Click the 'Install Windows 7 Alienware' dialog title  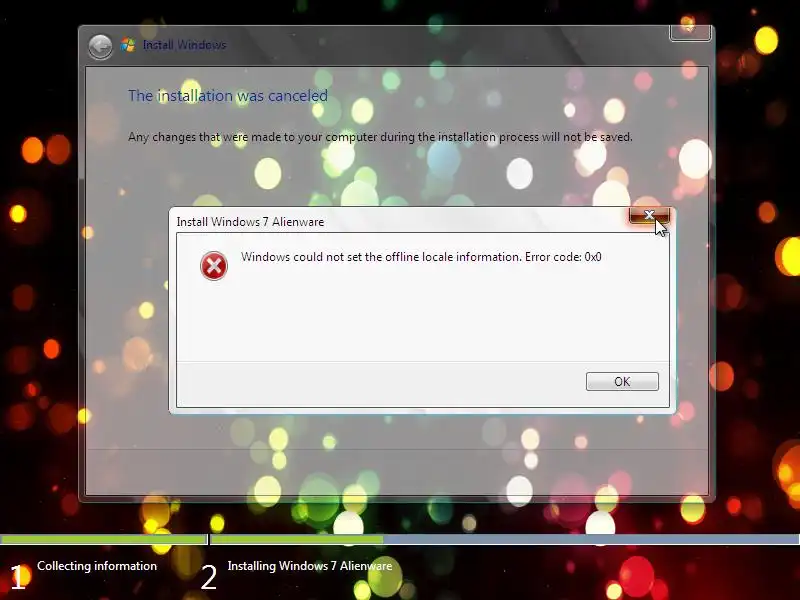(250, 222)
